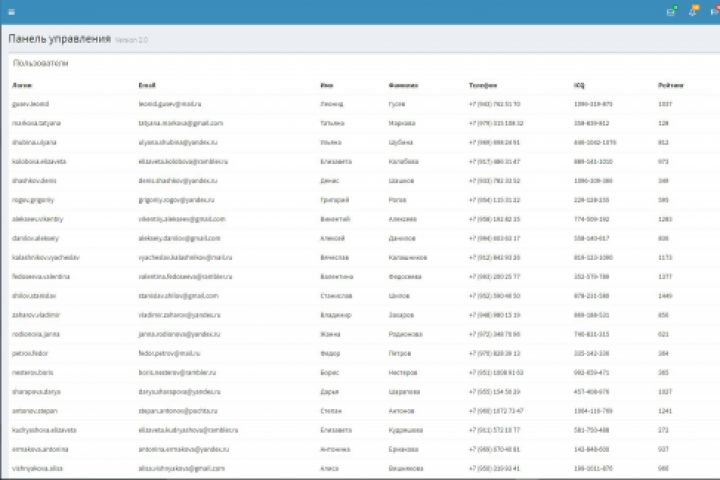The width and height of the screenshot is (720, 480).
Task: Click the Рейтинг column header
Action: [670, 85]
